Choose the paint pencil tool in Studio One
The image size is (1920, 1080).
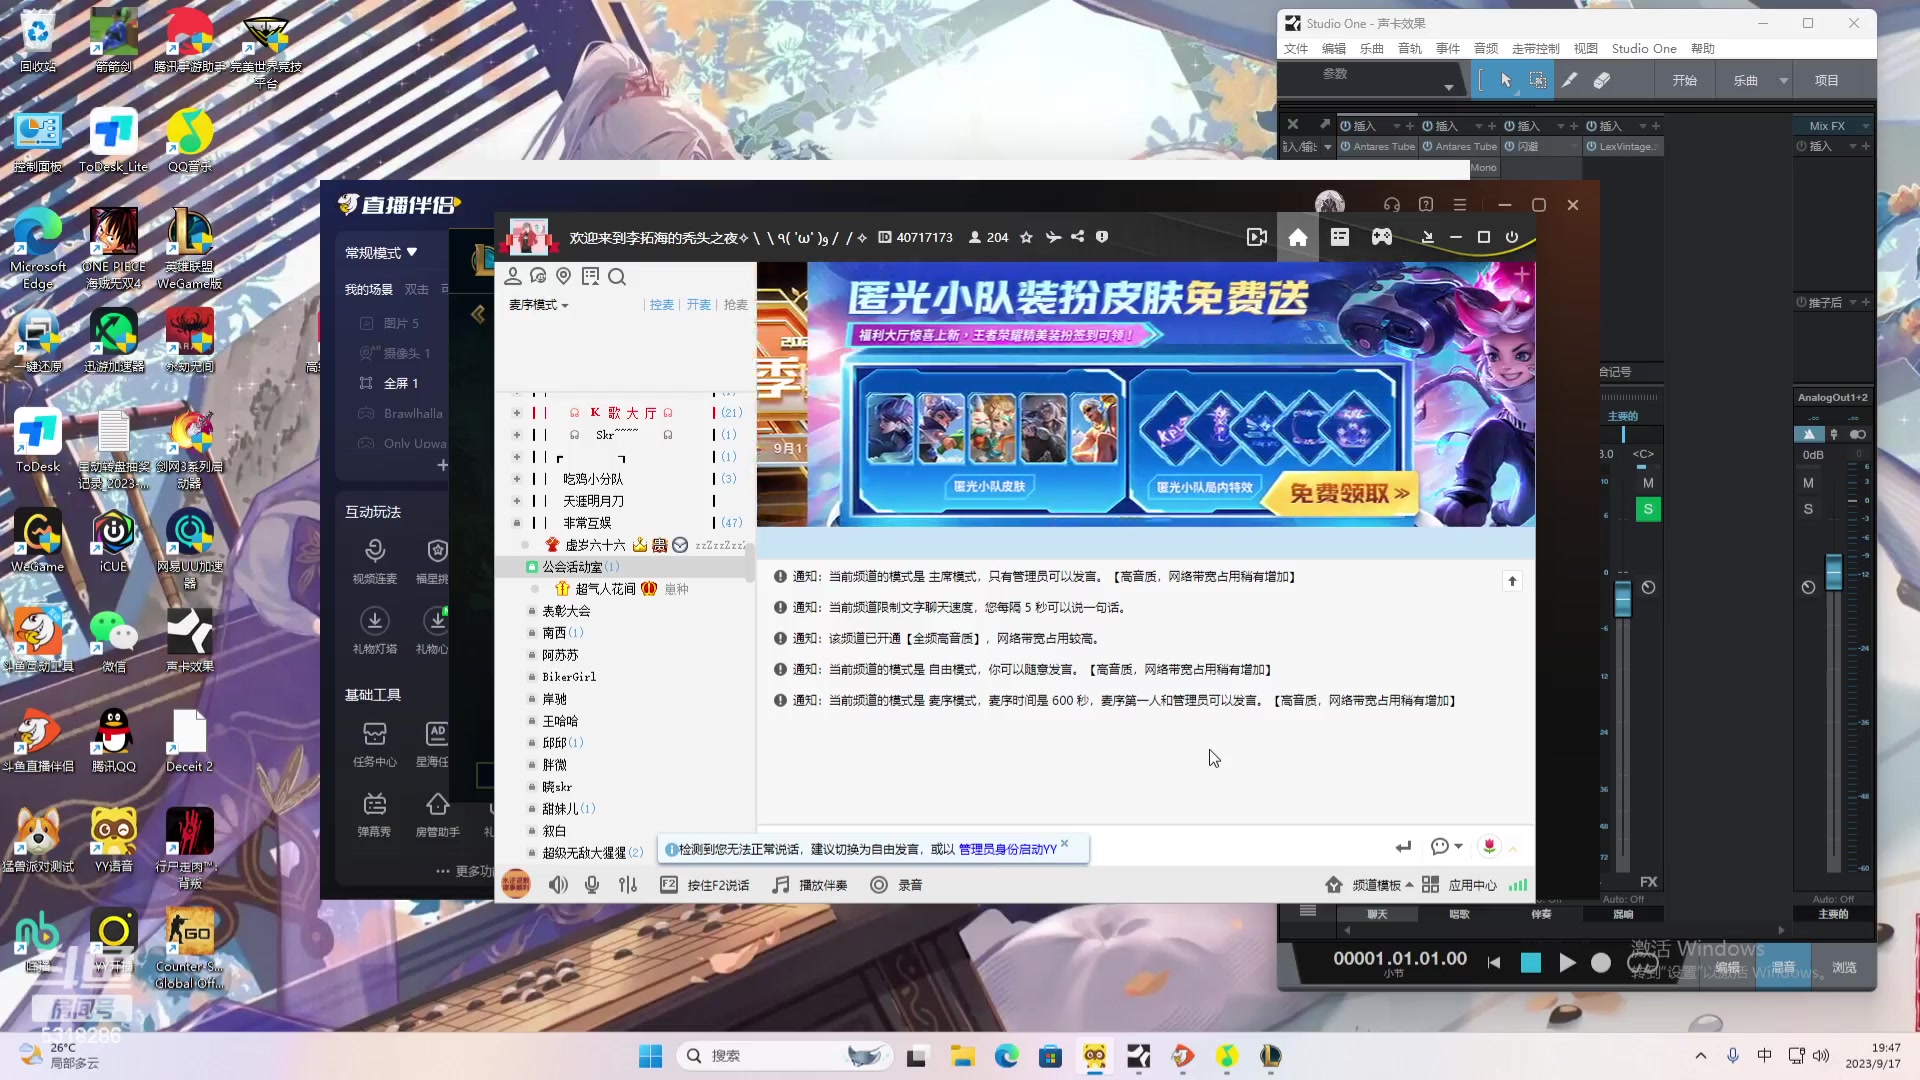click(1570, 80)
